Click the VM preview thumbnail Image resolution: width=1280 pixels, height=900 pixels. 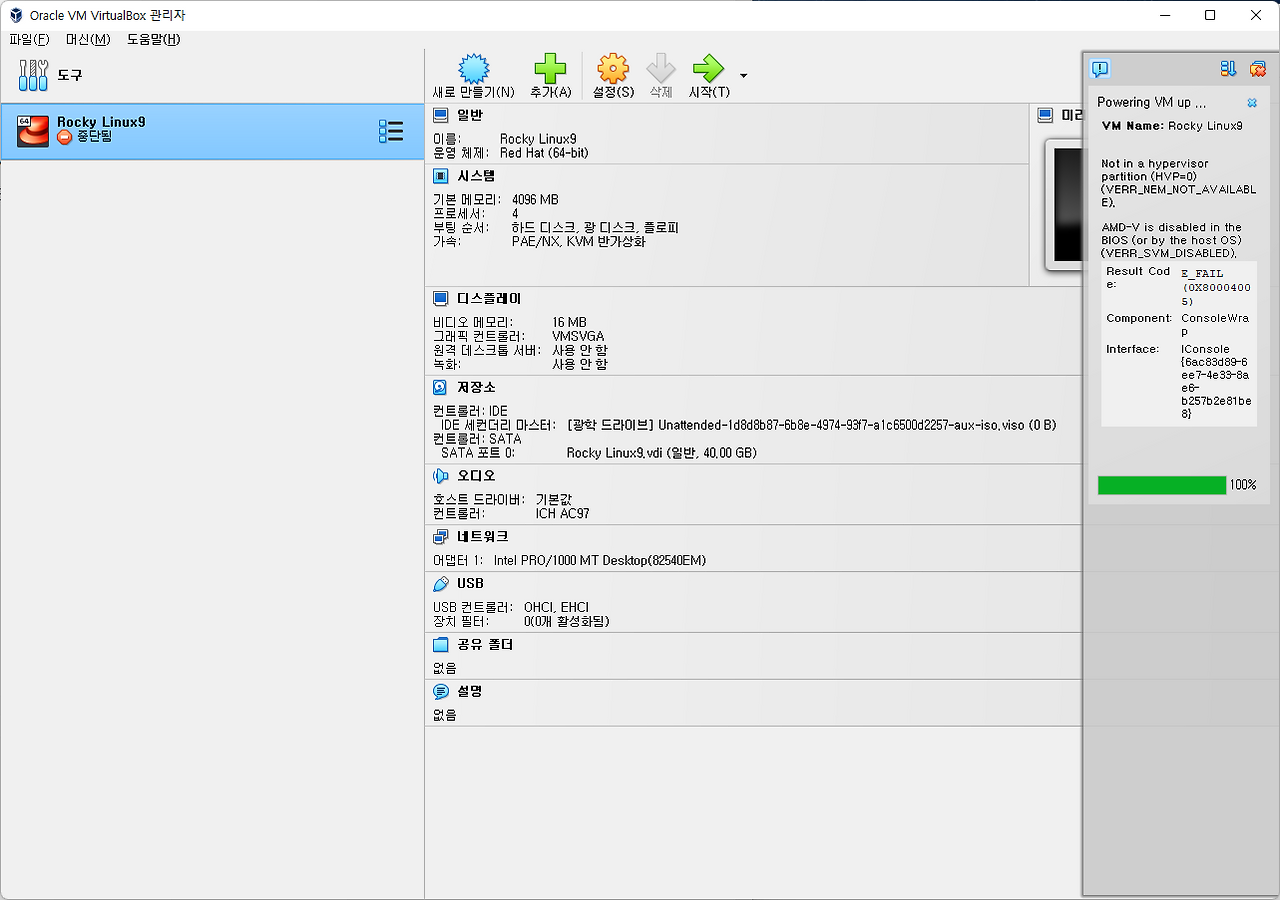tap(1063, 205)
